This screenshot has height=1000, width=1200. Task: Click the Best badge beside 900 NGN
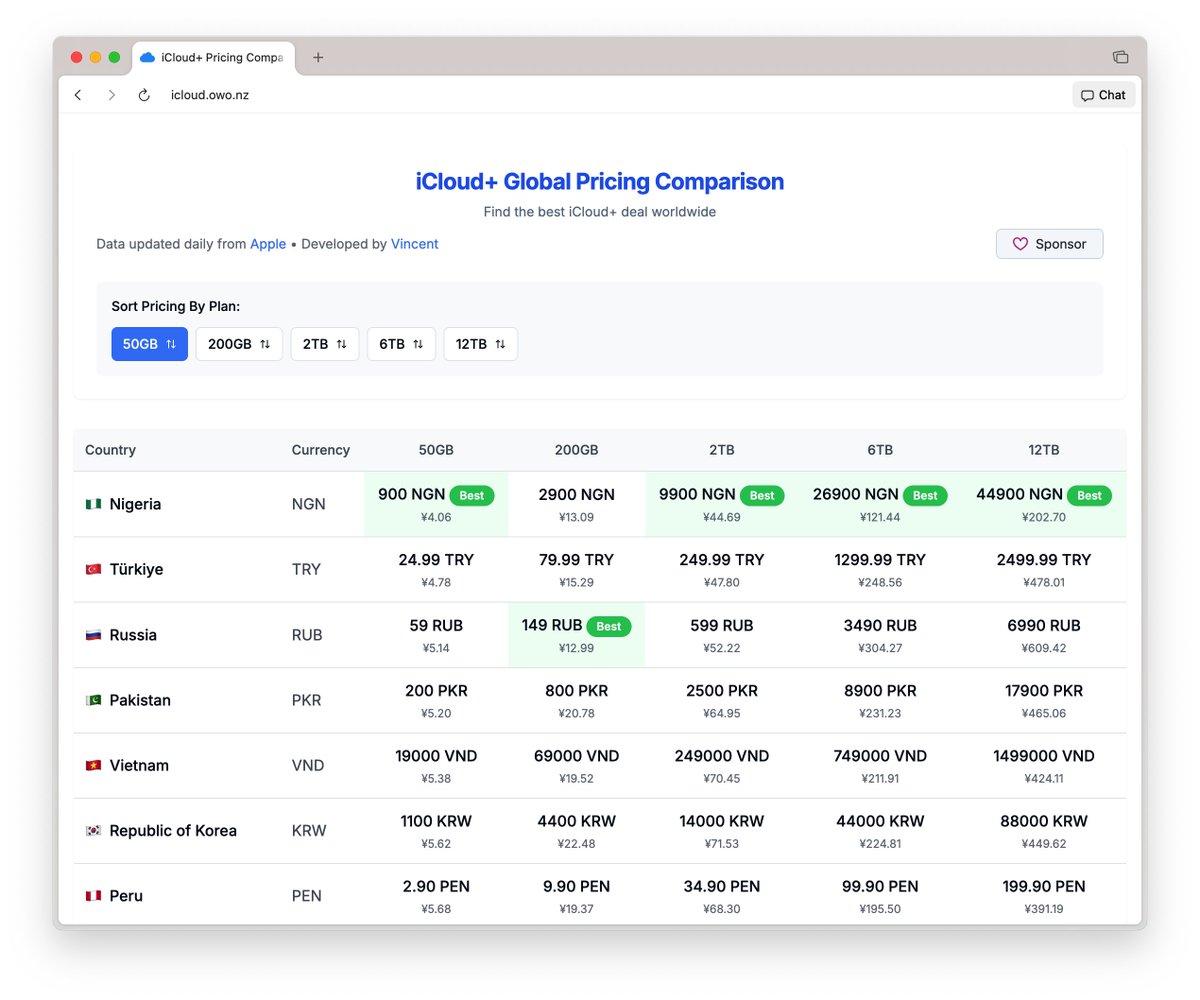pos(472,495)
